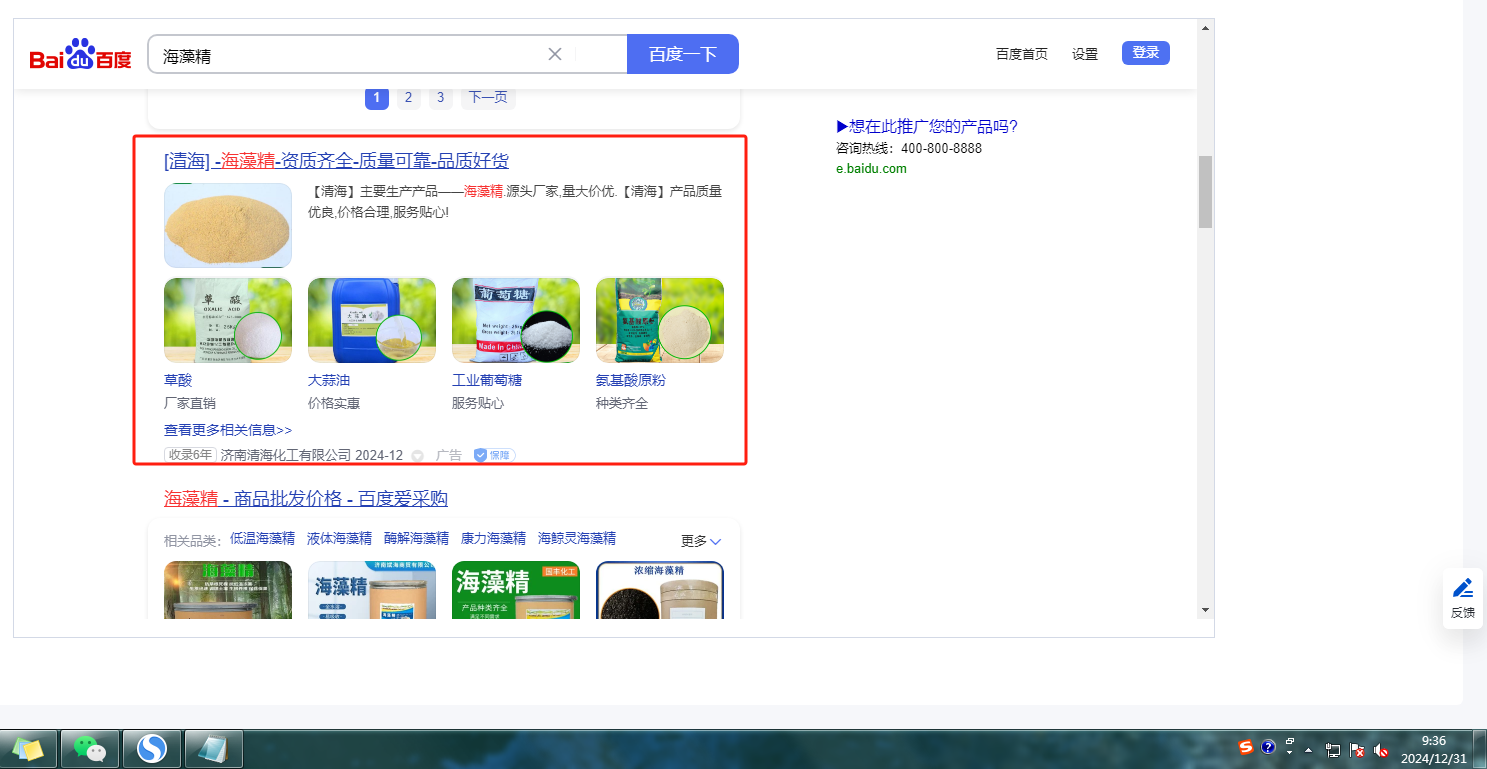Screen dimensions: 1487x769
Task: Click ▶想在此推广您的产品吗? link
Action: [x=927, y=126]
